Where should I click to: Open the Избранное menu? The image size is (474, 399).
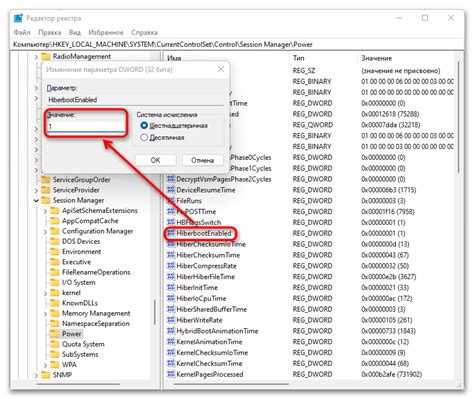pyautogui.click(x=106, y=32)
